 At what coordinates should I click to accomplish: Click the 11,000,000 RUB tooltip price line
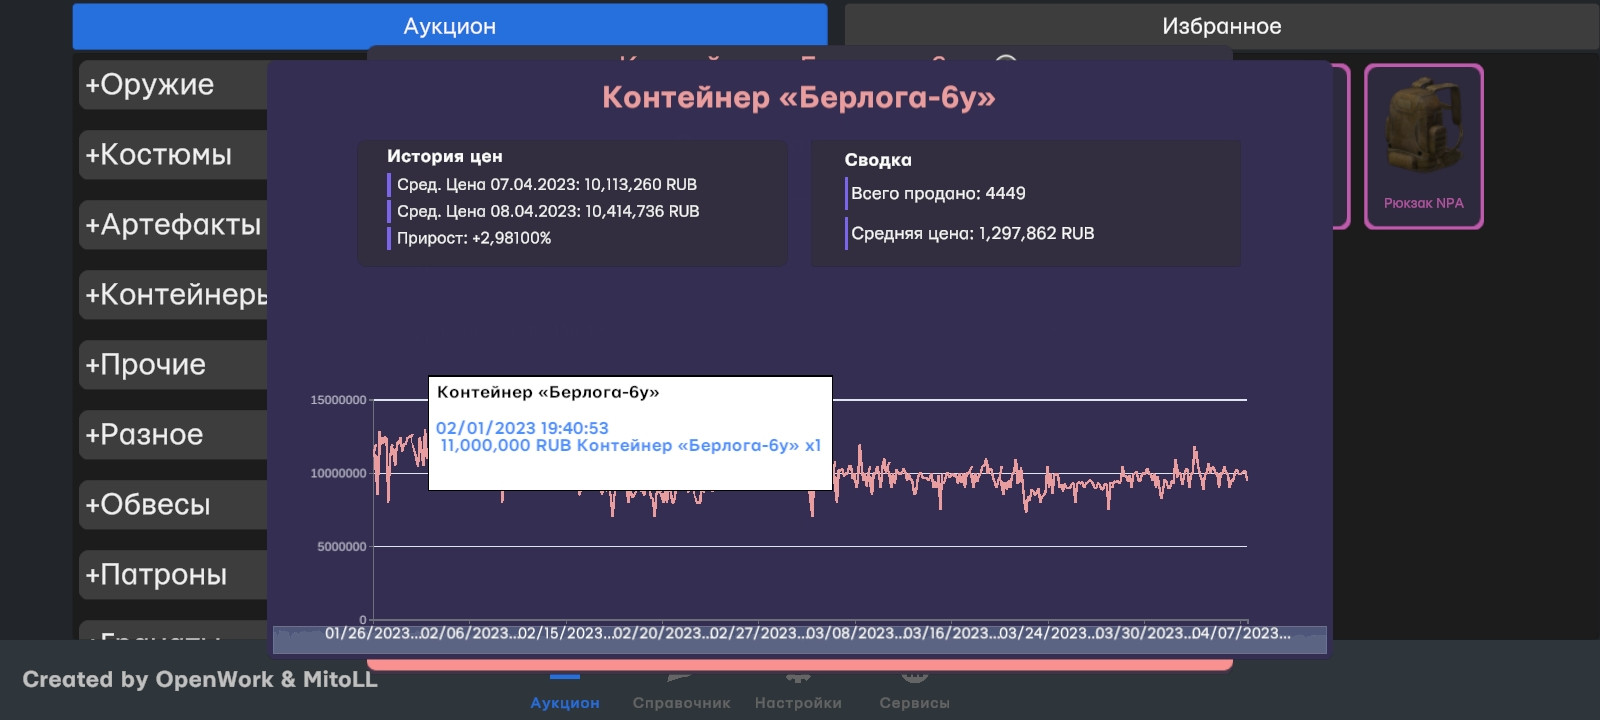coord(630,446)
